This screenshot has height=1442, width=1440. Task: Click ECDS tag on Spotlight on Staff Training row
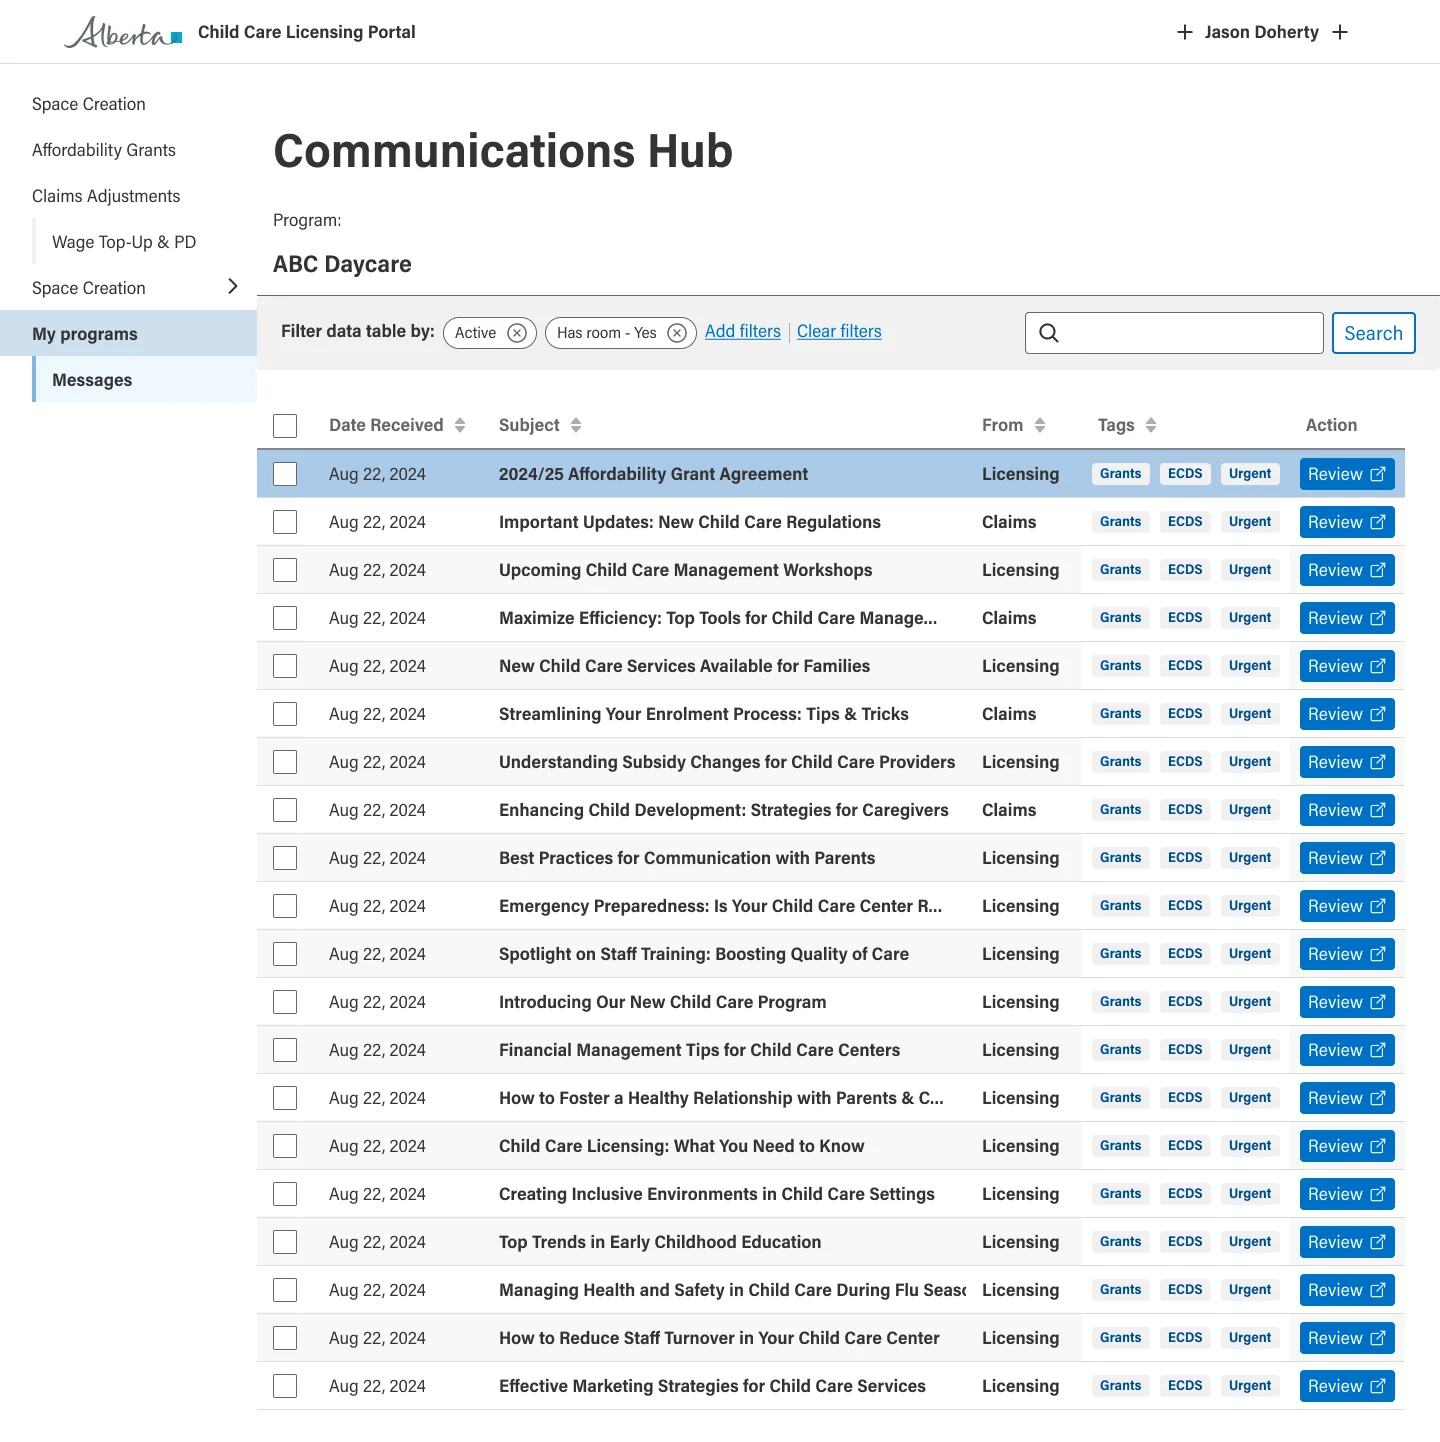point(1185,954)
